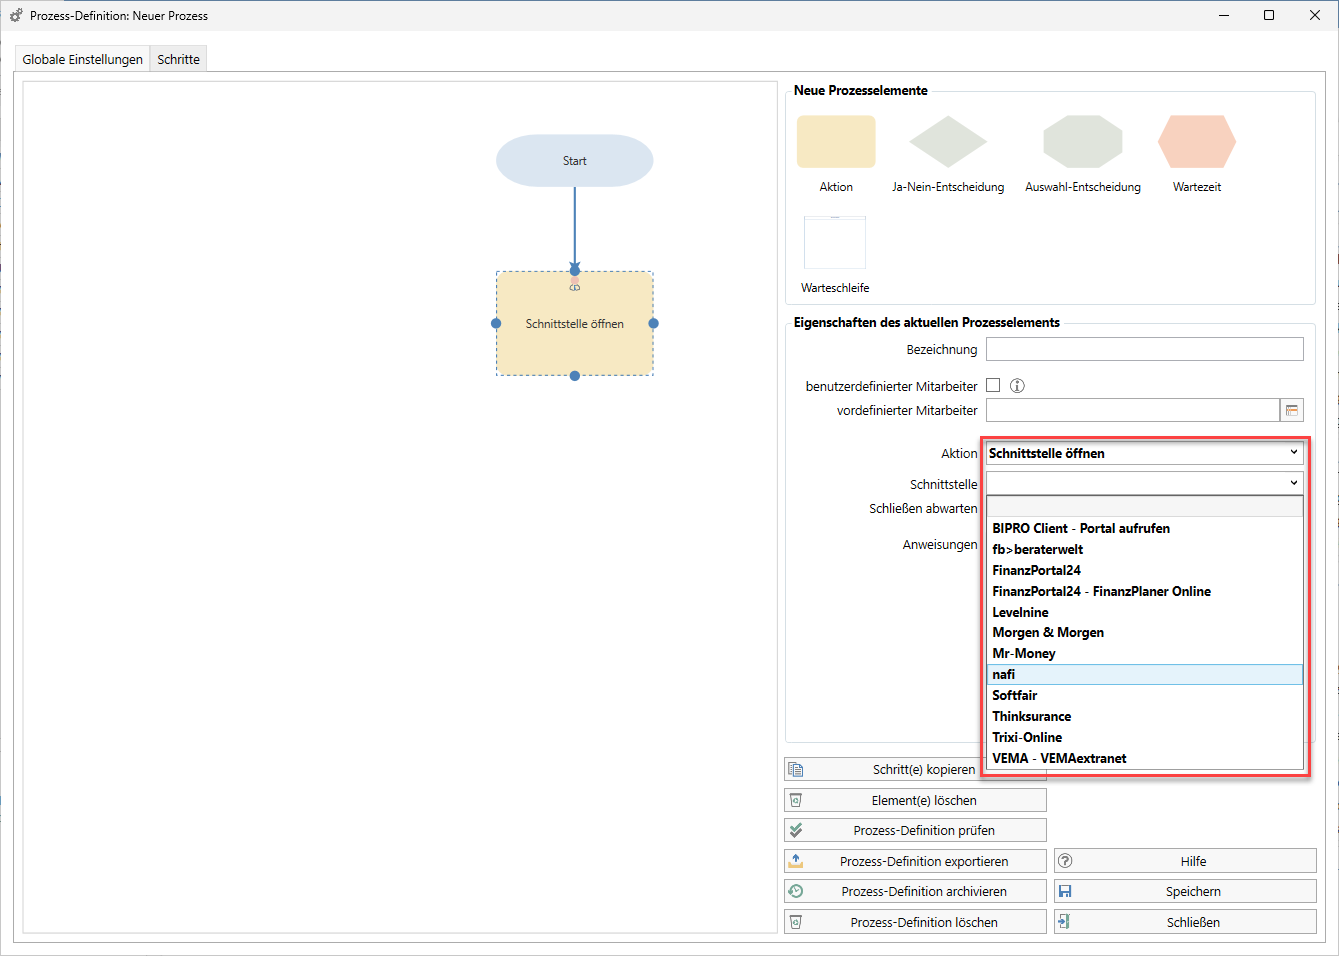Pick the Ja-Nein-Entscheidung diamond shape

tap(947, 141)
